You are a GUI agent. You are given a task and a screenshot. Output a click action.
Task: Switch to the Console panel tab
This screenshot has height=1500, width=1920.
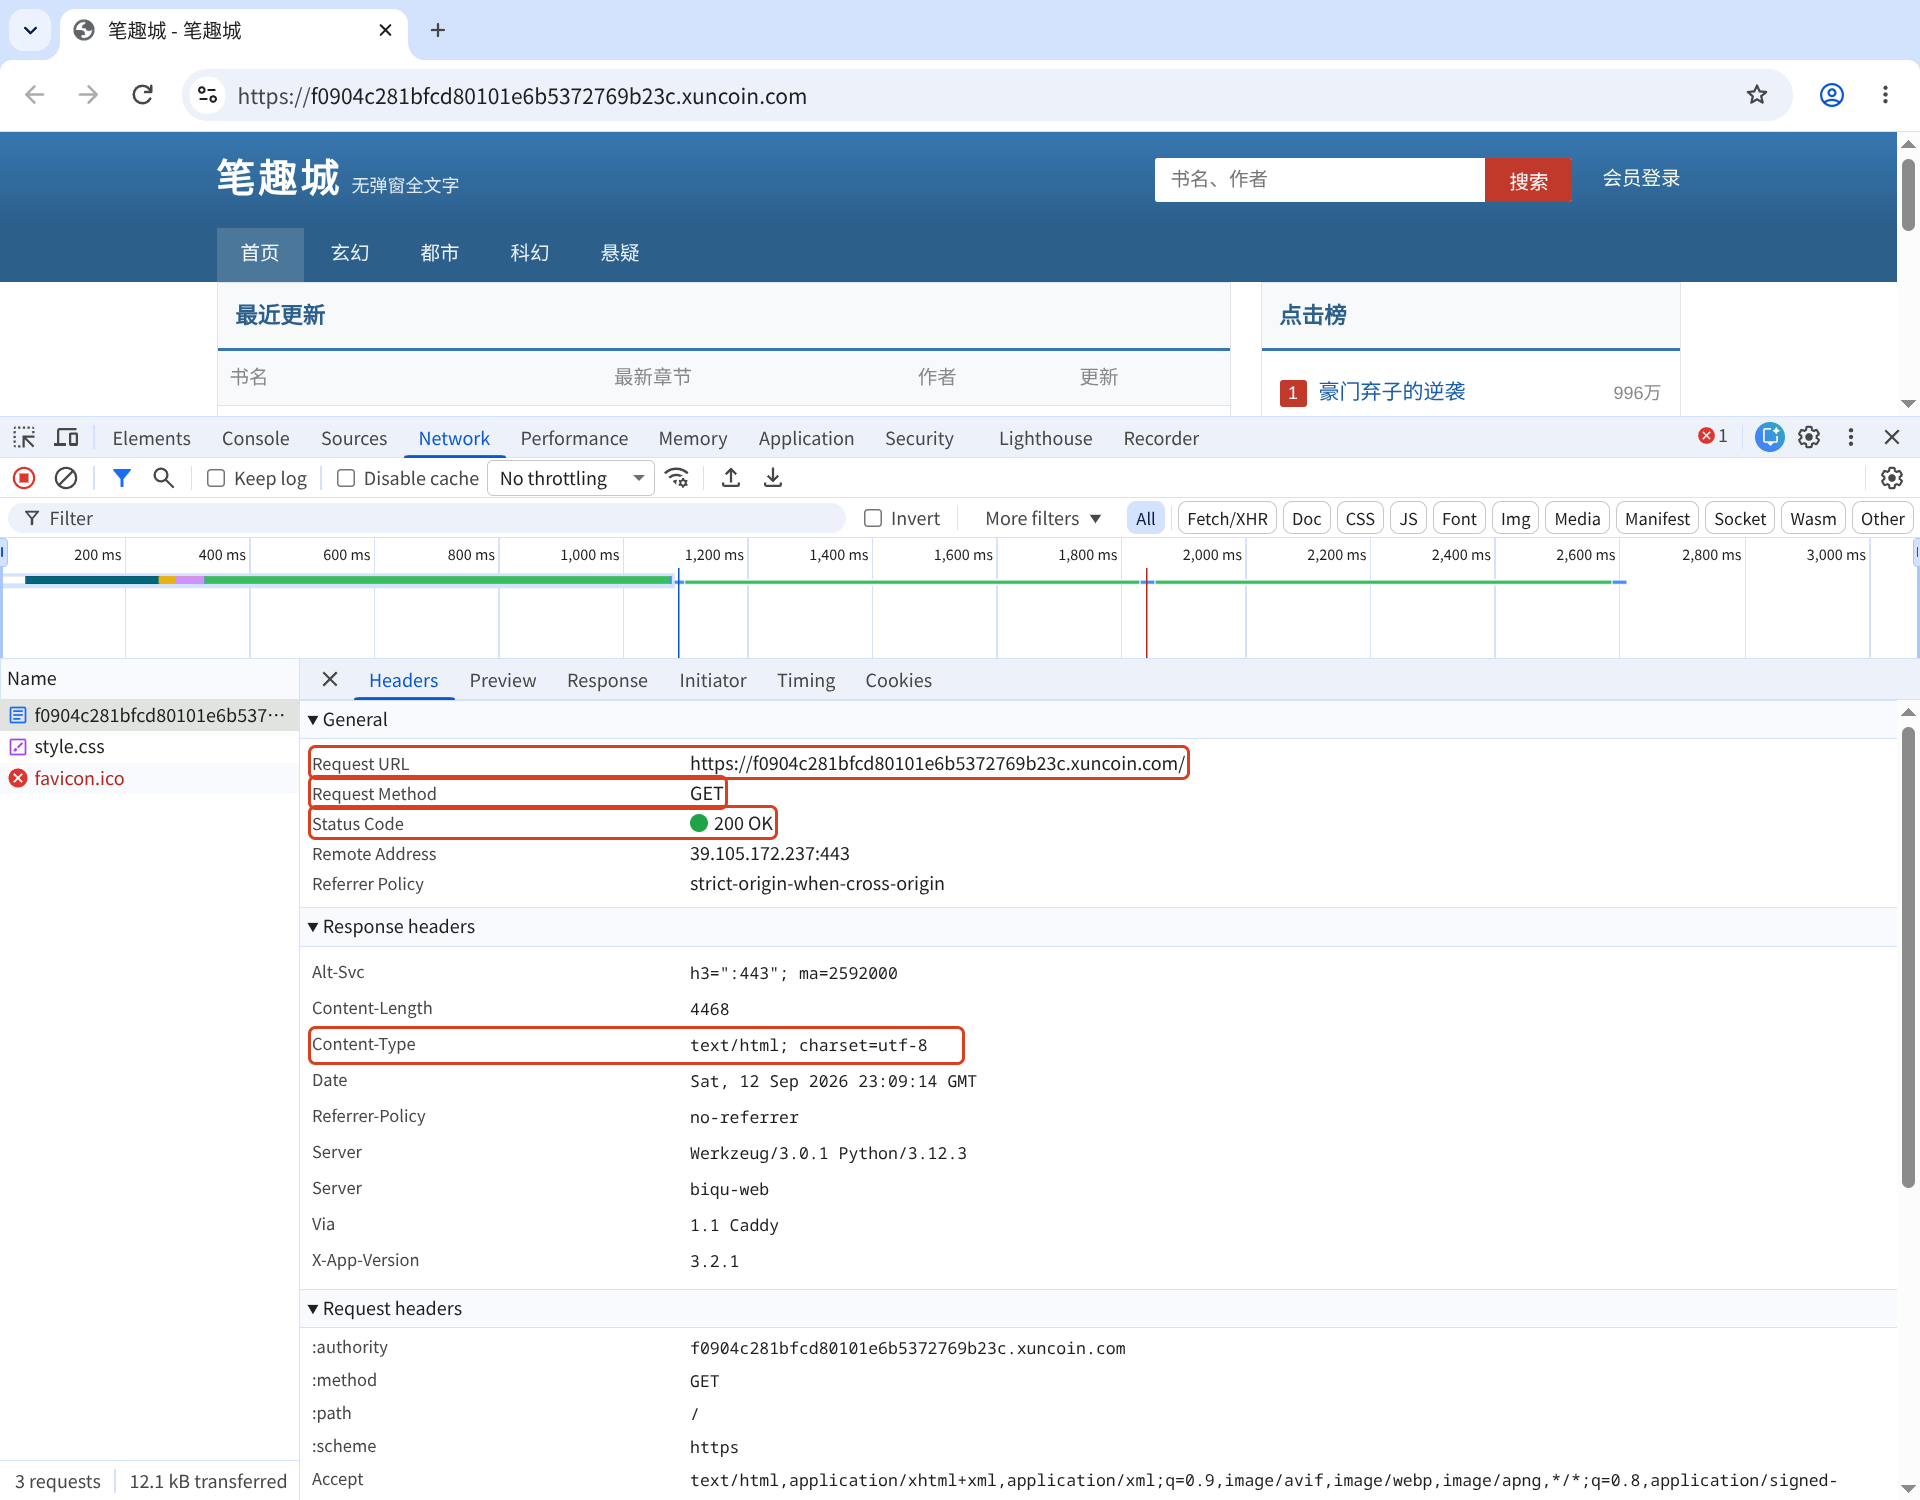[x=255, y=438]
